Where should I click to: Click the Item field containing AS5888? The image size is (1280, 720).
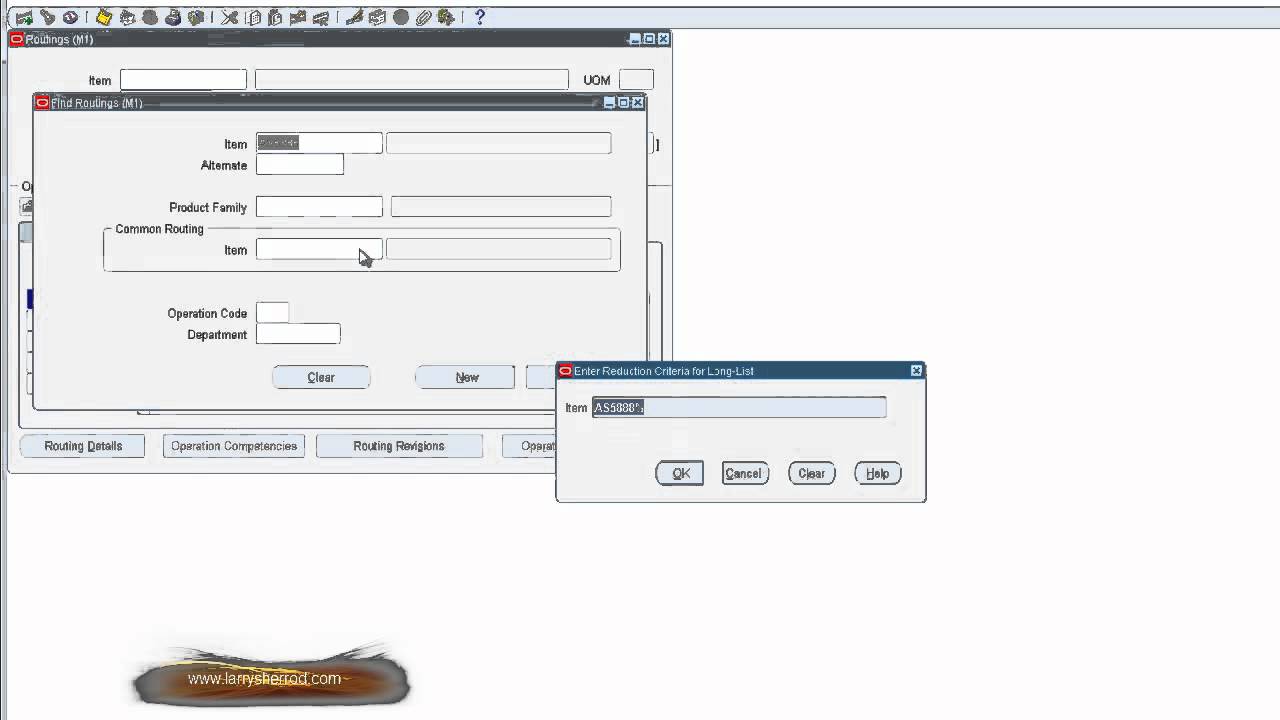click(739, 407)
